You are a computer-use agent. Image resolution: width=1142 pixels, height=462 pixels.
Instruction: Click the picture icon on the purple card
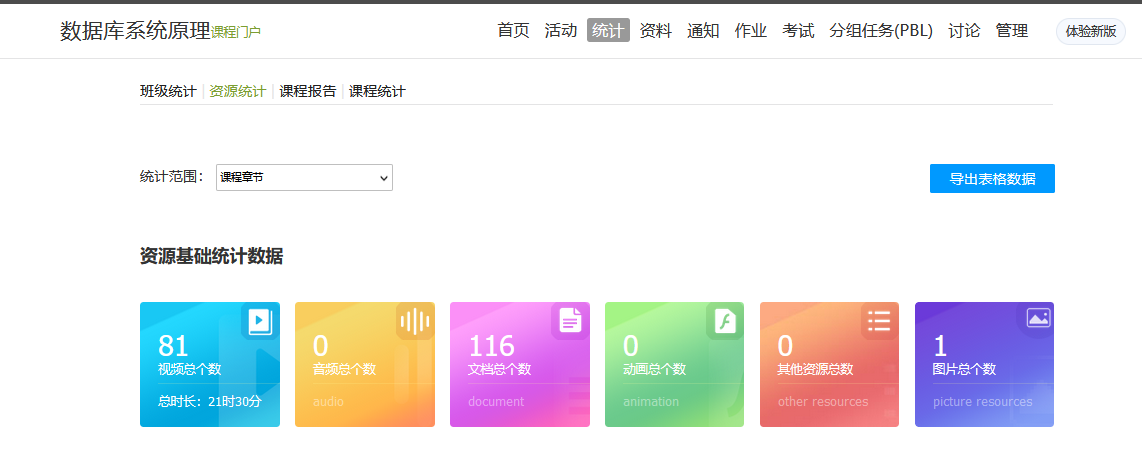1037,319
